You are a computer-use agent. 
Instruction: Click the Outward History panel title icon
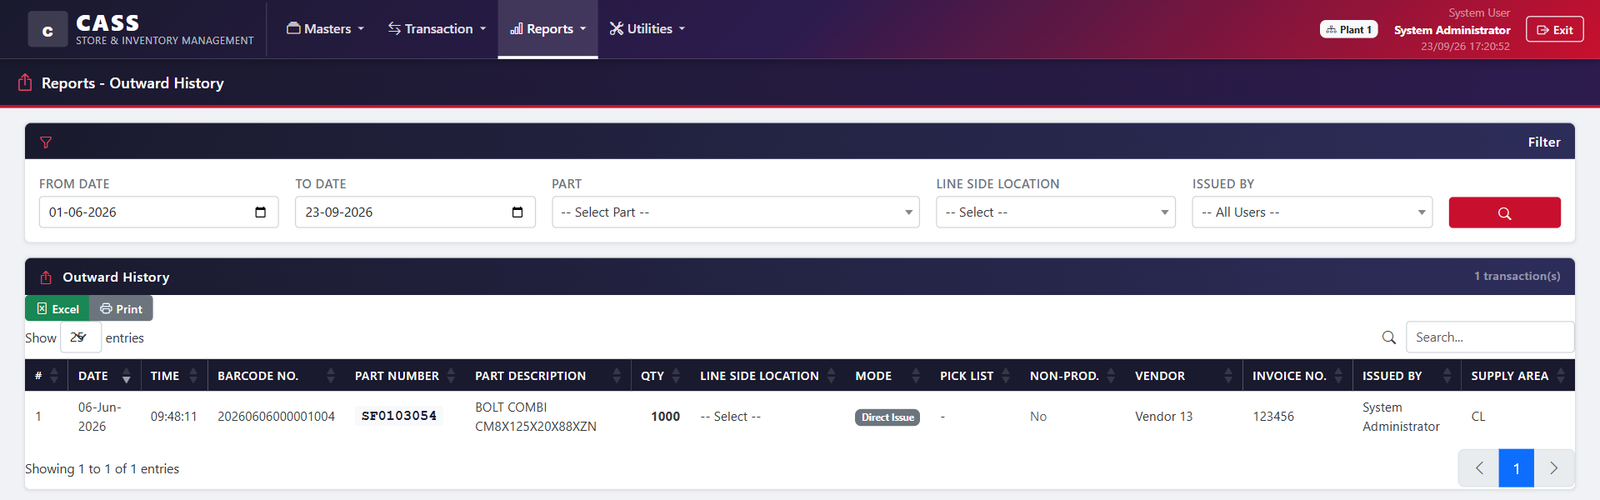(x=46, y=277)
